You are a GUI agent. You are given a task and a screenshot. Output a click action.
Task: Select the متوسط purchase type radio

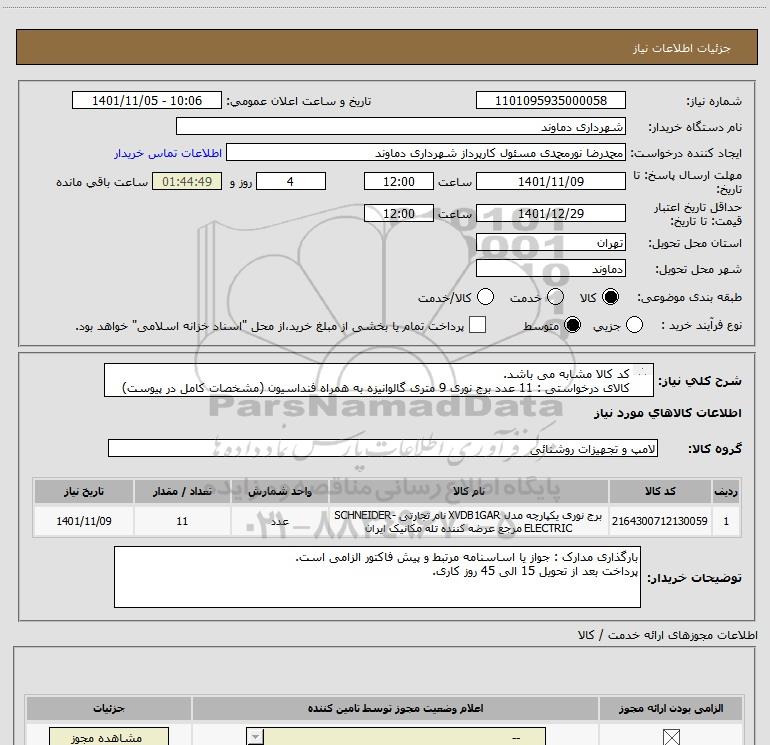click(x=572, y=325)
